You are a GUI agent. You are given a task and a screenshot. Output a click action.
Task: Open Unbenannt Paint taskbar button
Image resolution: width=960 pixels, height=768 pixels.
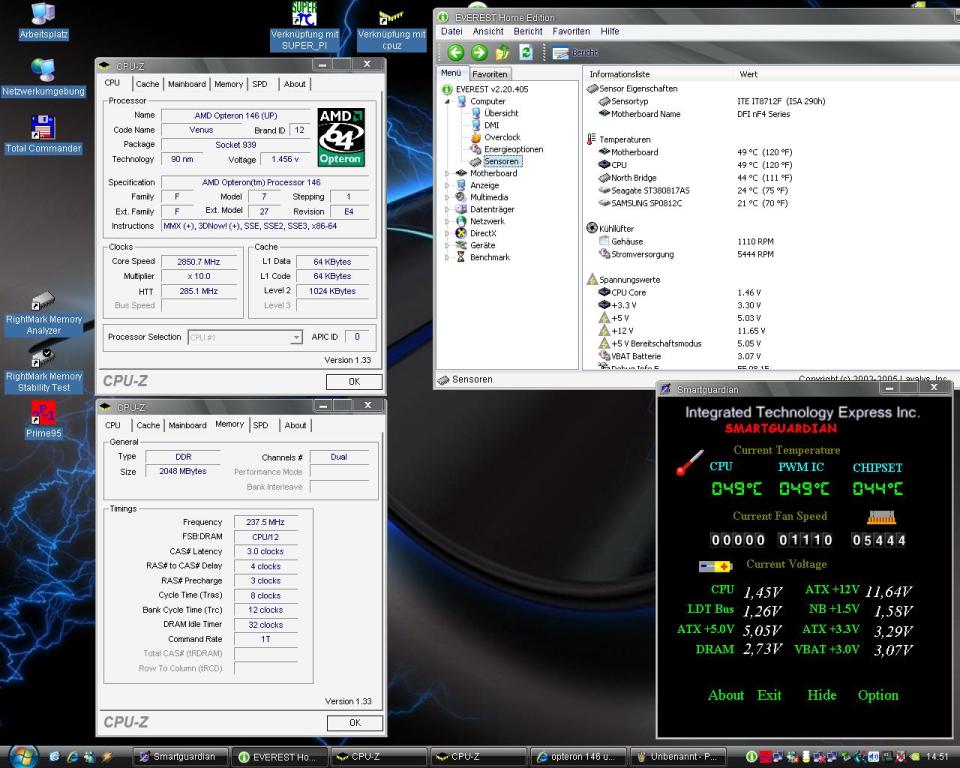[x=678, y=757]
